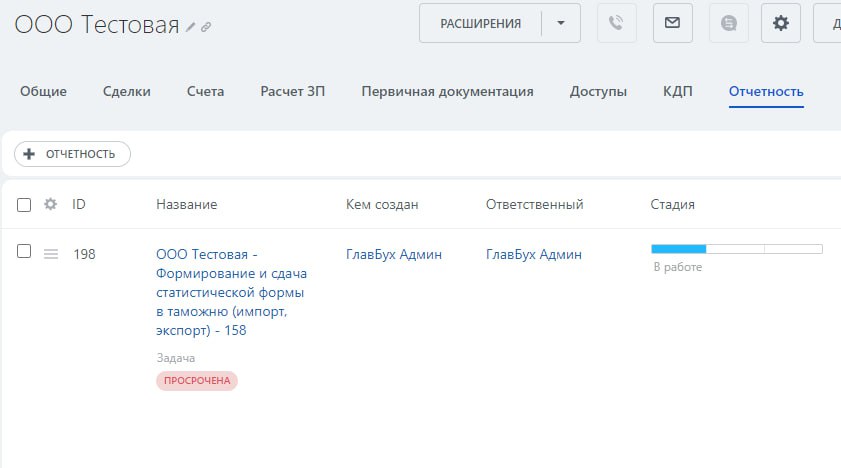Screen dimensions: 841x468
Task: Sort by the Название column header
Action: (x=186, y=204)
